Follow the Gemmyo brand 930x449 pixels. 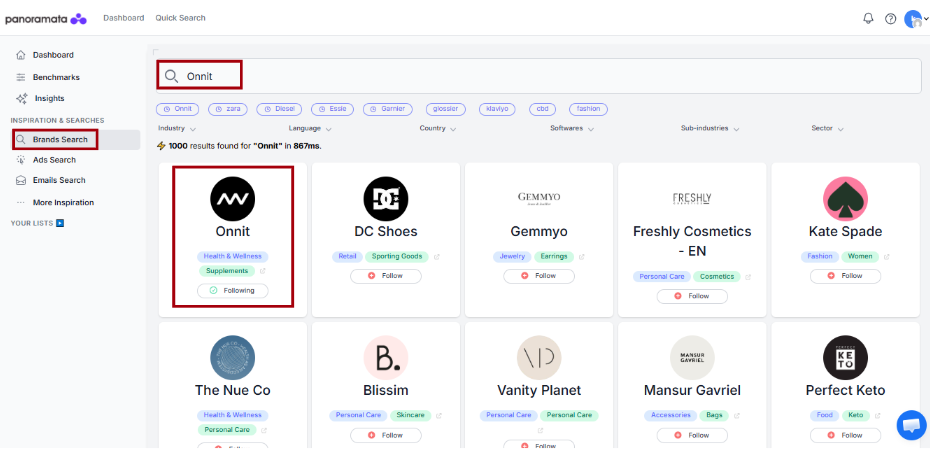coord(539,276)
